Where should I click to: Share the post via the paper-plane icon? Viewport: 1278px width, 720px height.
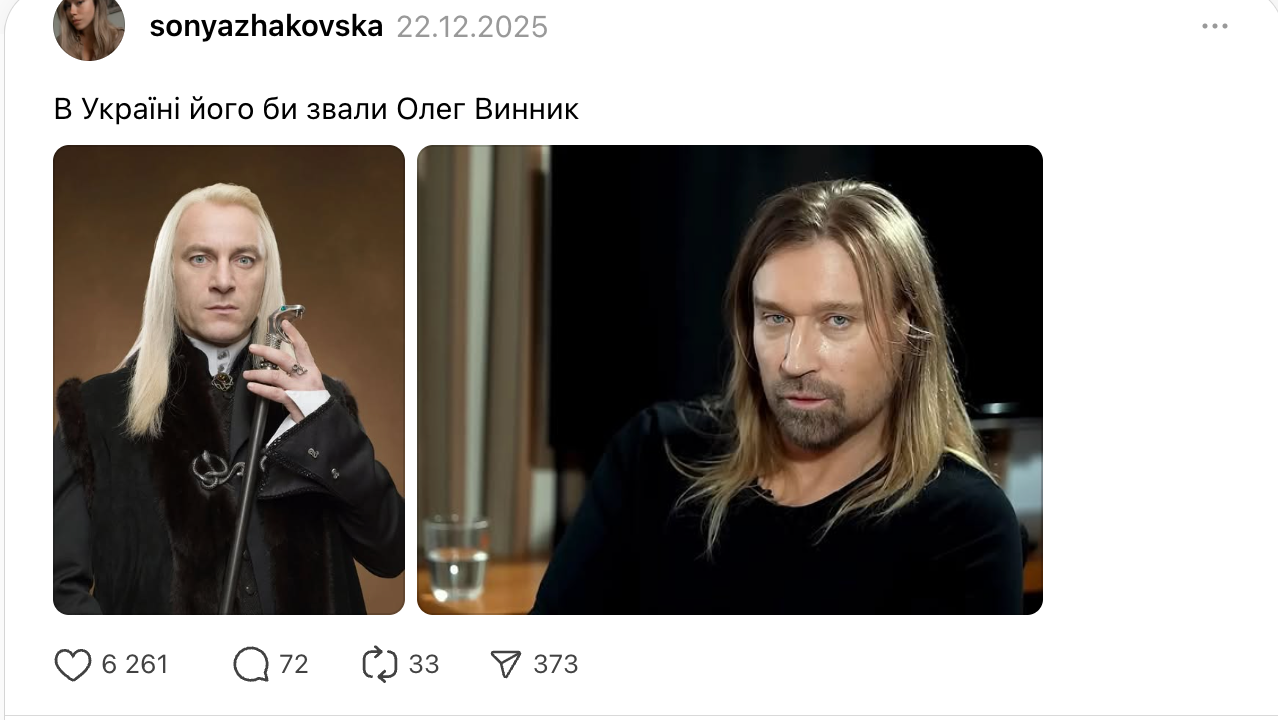506,665
